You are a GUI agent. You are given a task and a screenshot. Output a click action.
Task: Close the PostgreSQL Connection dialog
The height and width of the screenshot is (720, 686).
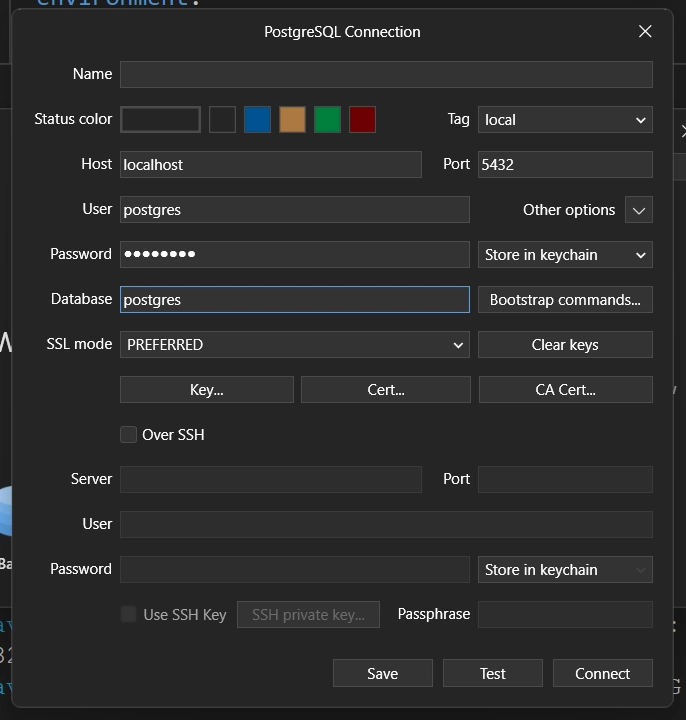645,32
